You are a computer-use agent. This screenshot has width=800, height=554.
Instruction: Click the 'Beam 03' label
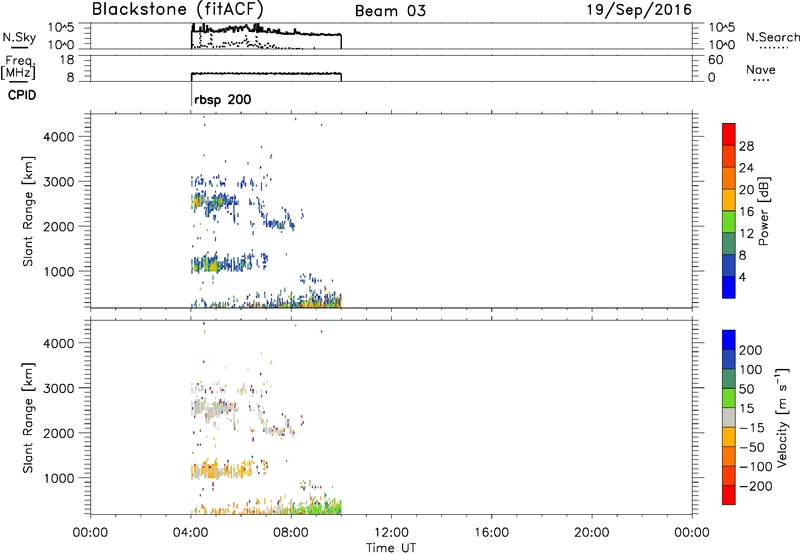pyautogui.click(x=390, y=11)
